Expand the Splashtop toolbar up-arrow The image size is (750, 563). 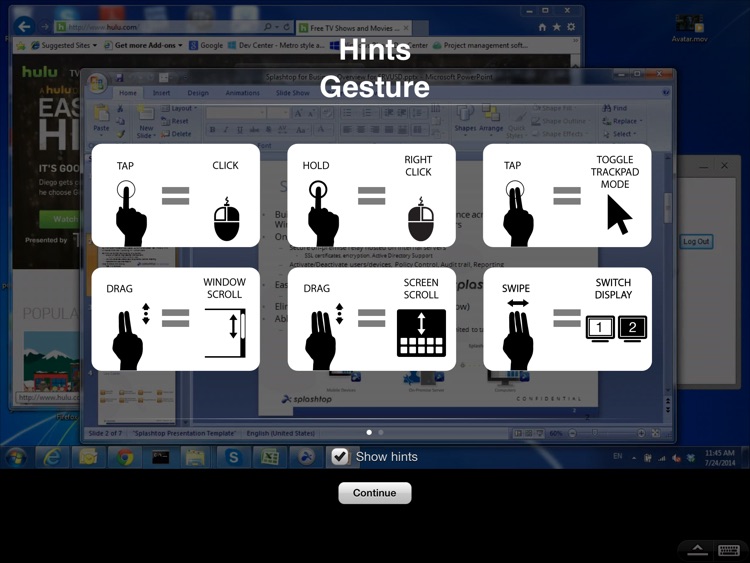pos(697,550)
